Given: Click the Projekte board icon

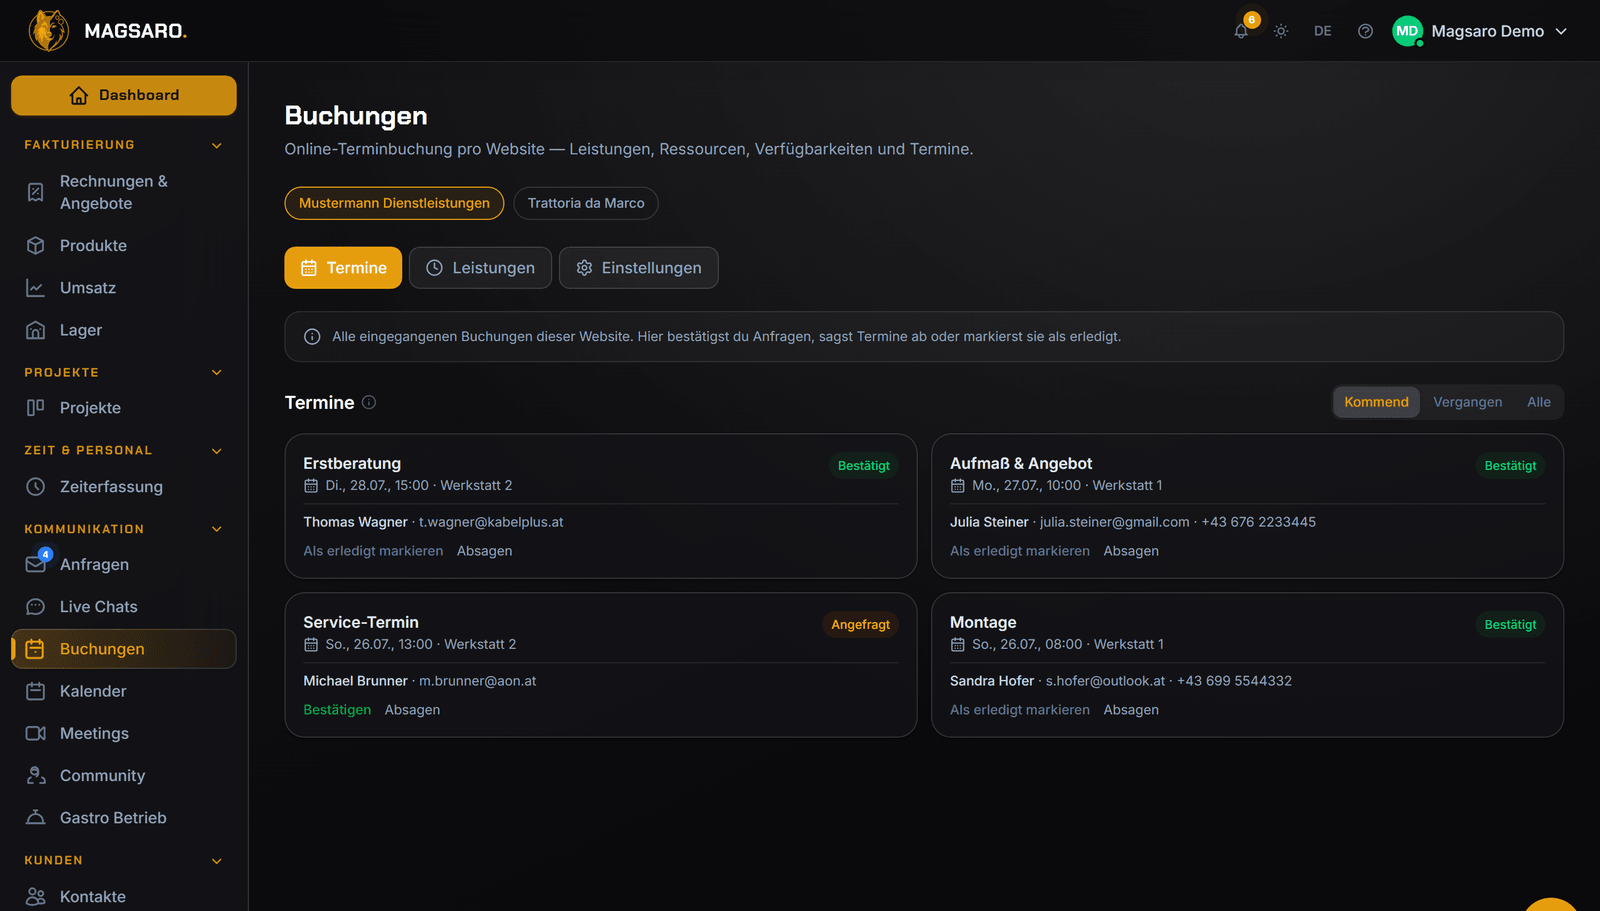Looking at the screenshot, I should point(36,408).
